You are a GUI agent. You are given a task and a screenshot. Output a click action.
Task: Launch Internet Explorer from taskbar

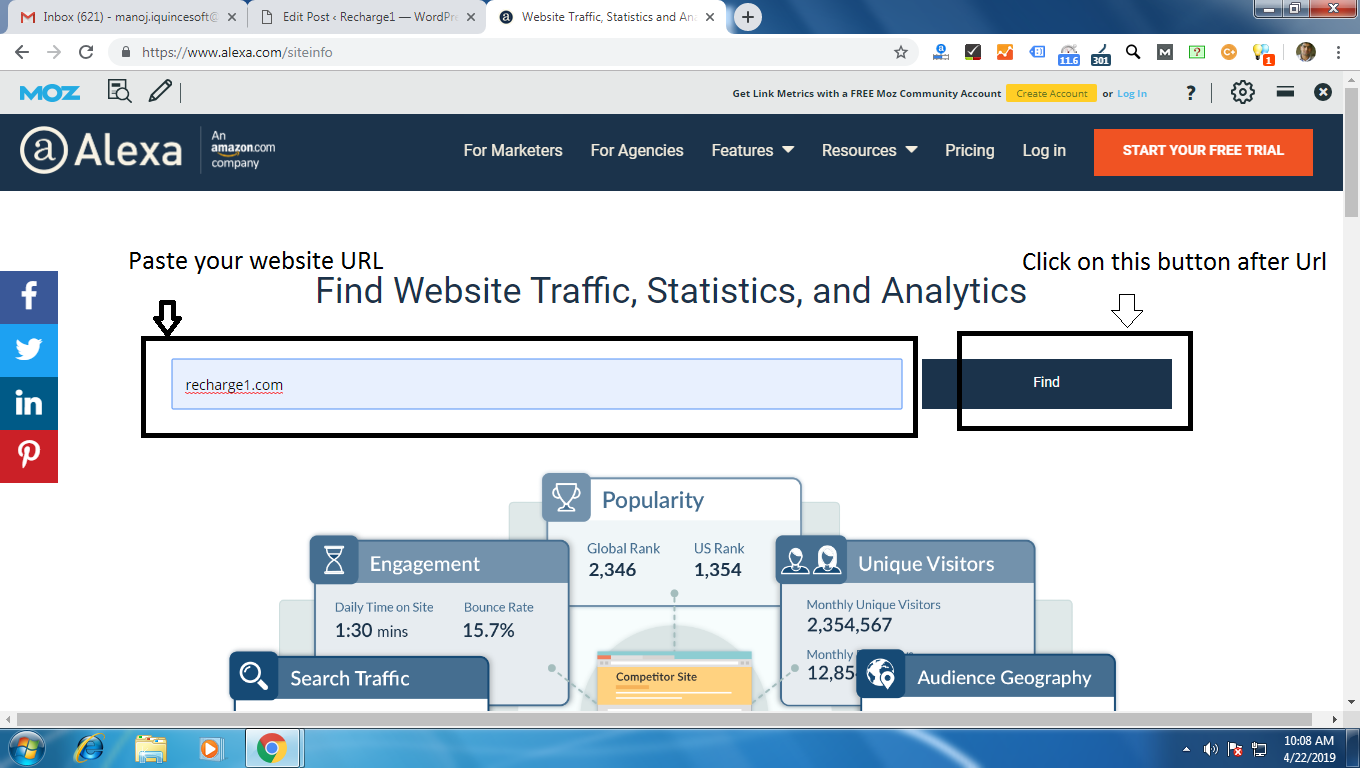pos(91,748)
